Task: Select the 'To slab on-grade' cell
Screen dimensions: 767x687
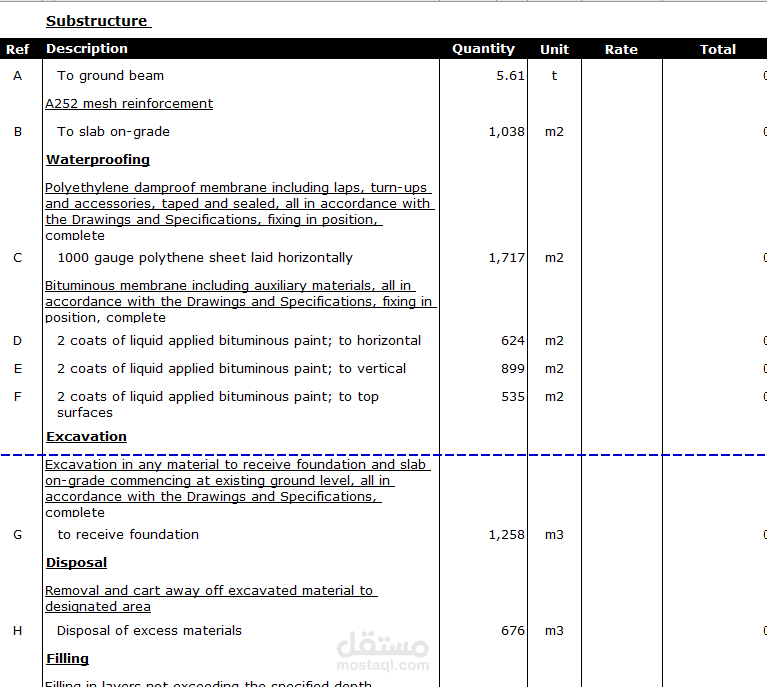Action: coord(113,131)
